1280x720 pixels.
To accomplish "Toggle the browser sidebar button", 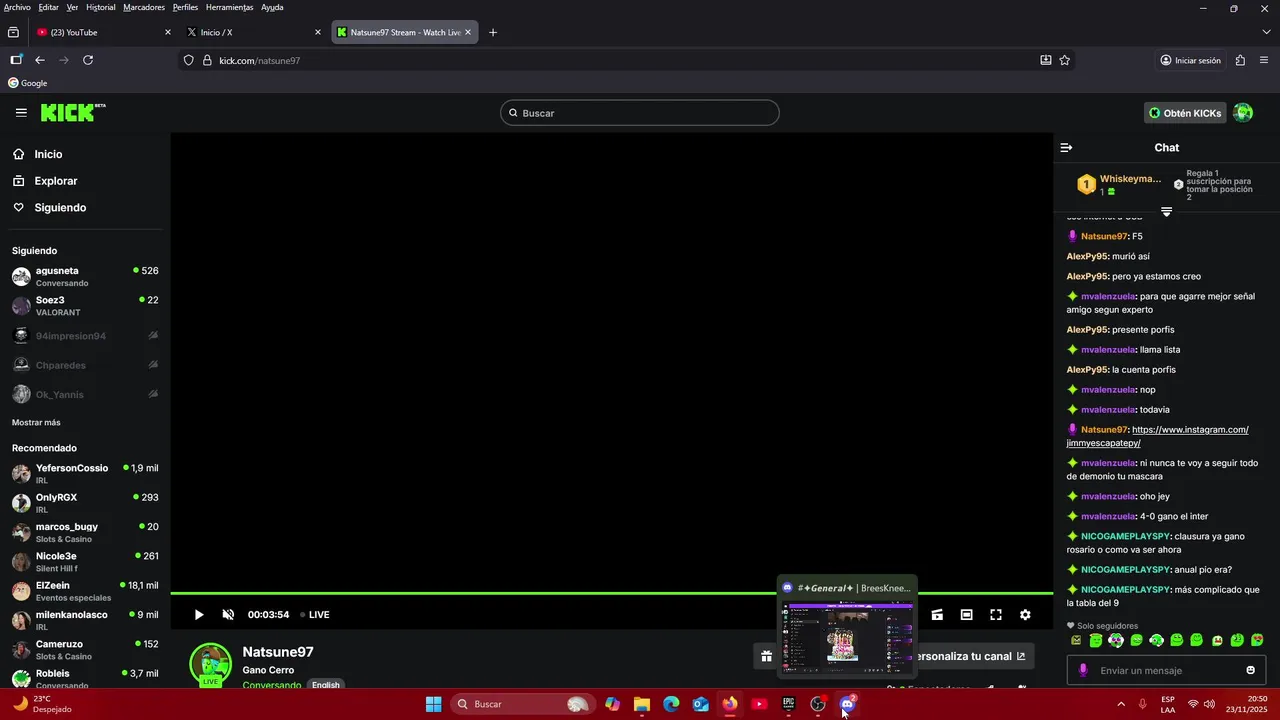I will [x=16, y=60].
